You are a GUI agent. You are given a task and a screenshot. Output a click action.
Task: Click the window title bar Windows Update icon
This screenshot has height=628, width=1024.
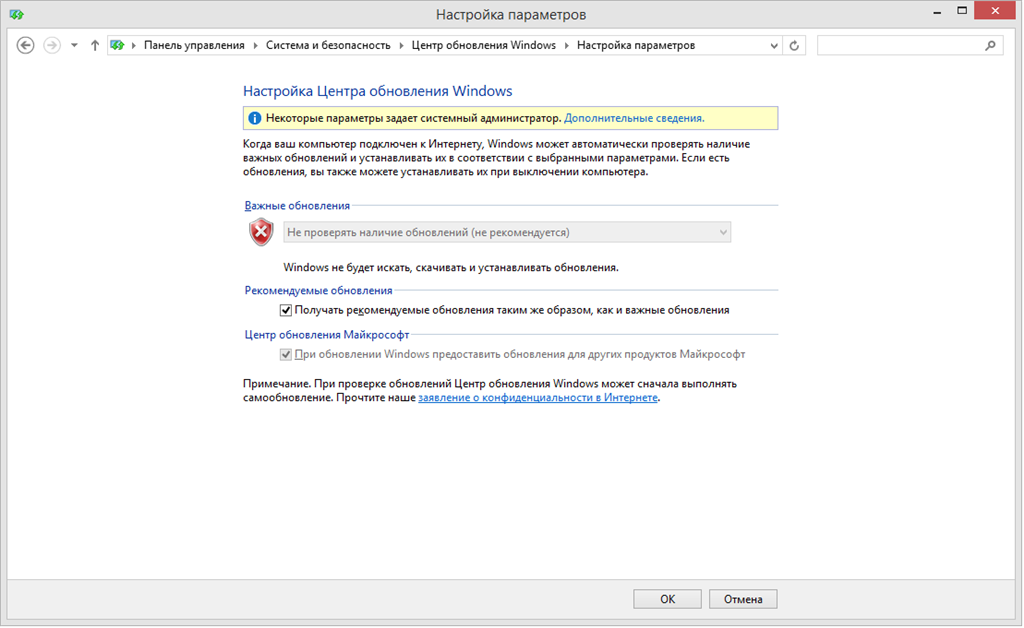(x=16, y=14)
